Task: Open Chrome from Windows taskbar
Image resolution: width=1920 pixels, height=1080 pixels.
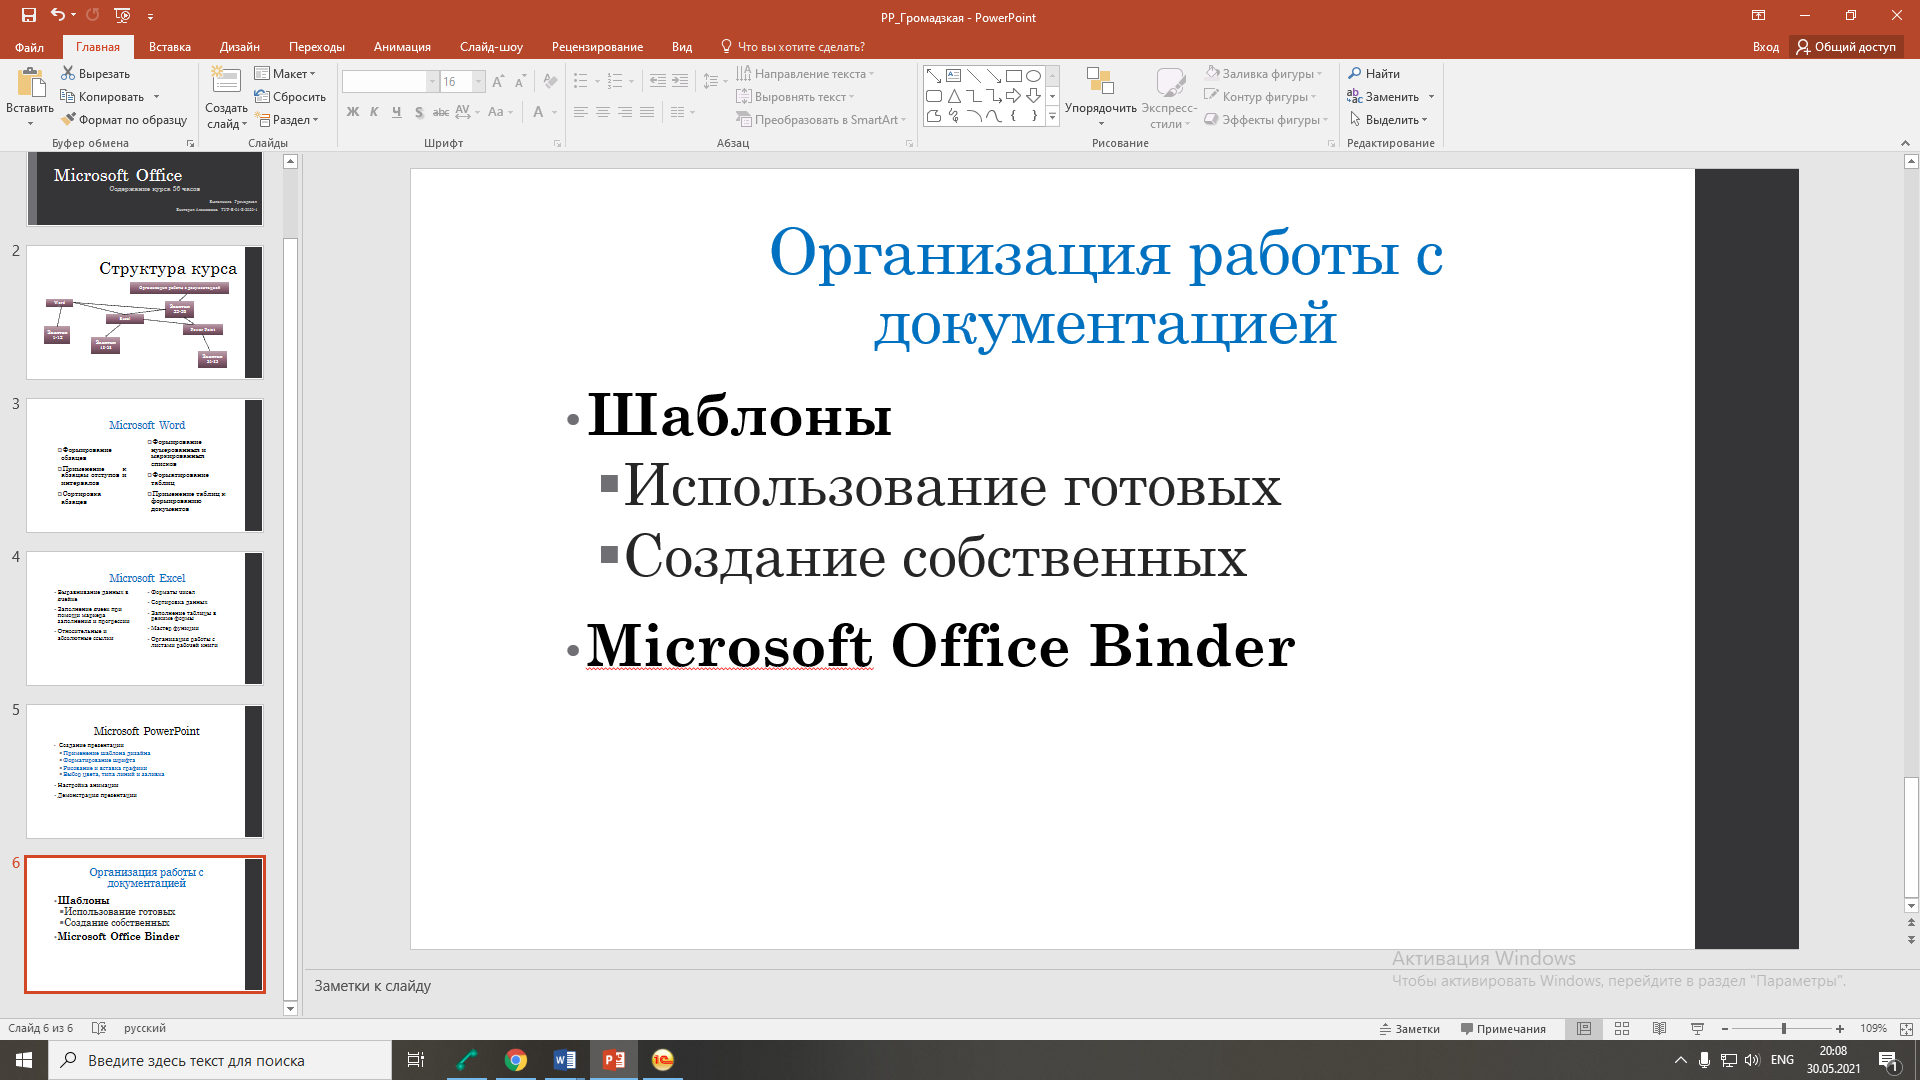Action: coord(516,1060)
